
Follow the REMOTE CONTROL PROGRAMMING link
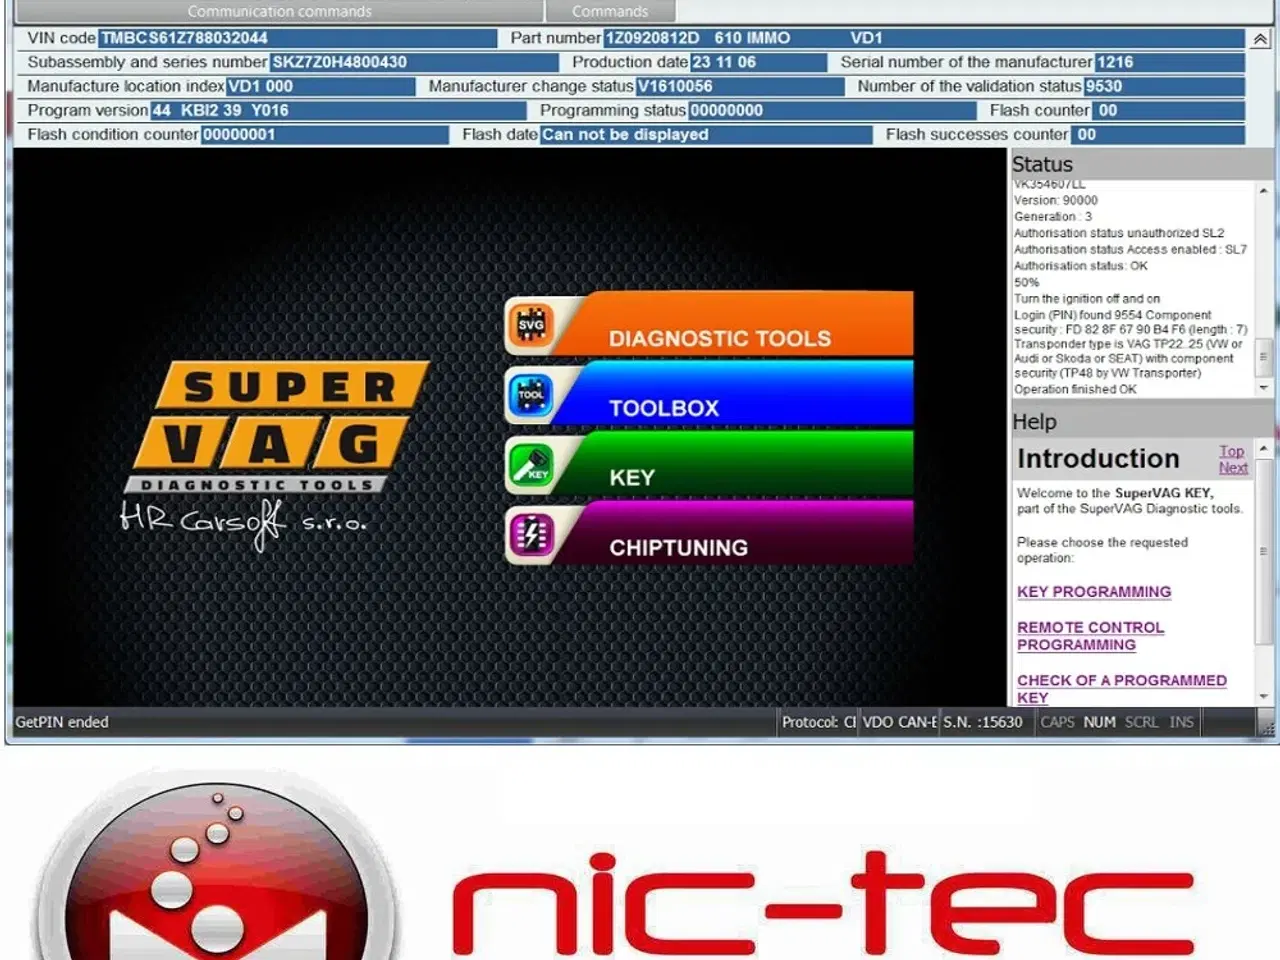coord(1090,636)
